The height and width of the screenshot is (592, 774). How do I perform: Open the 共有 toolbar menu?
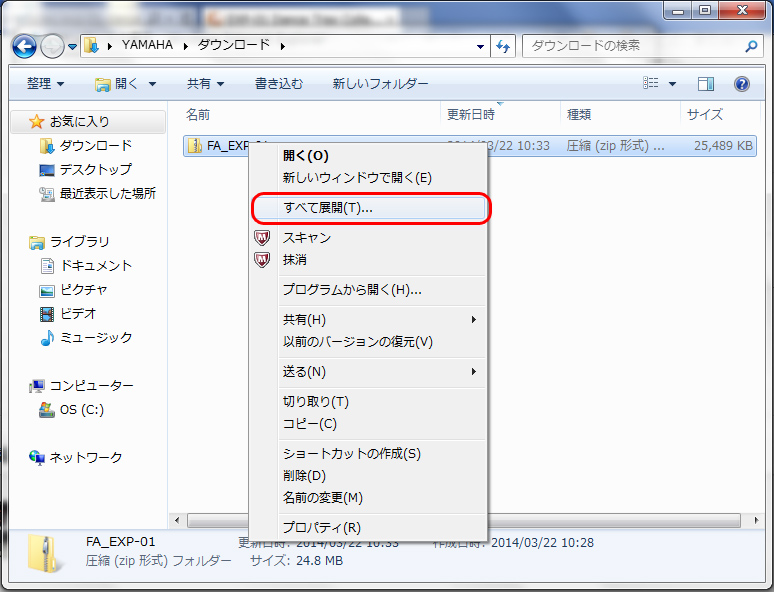tap(205, 83)
